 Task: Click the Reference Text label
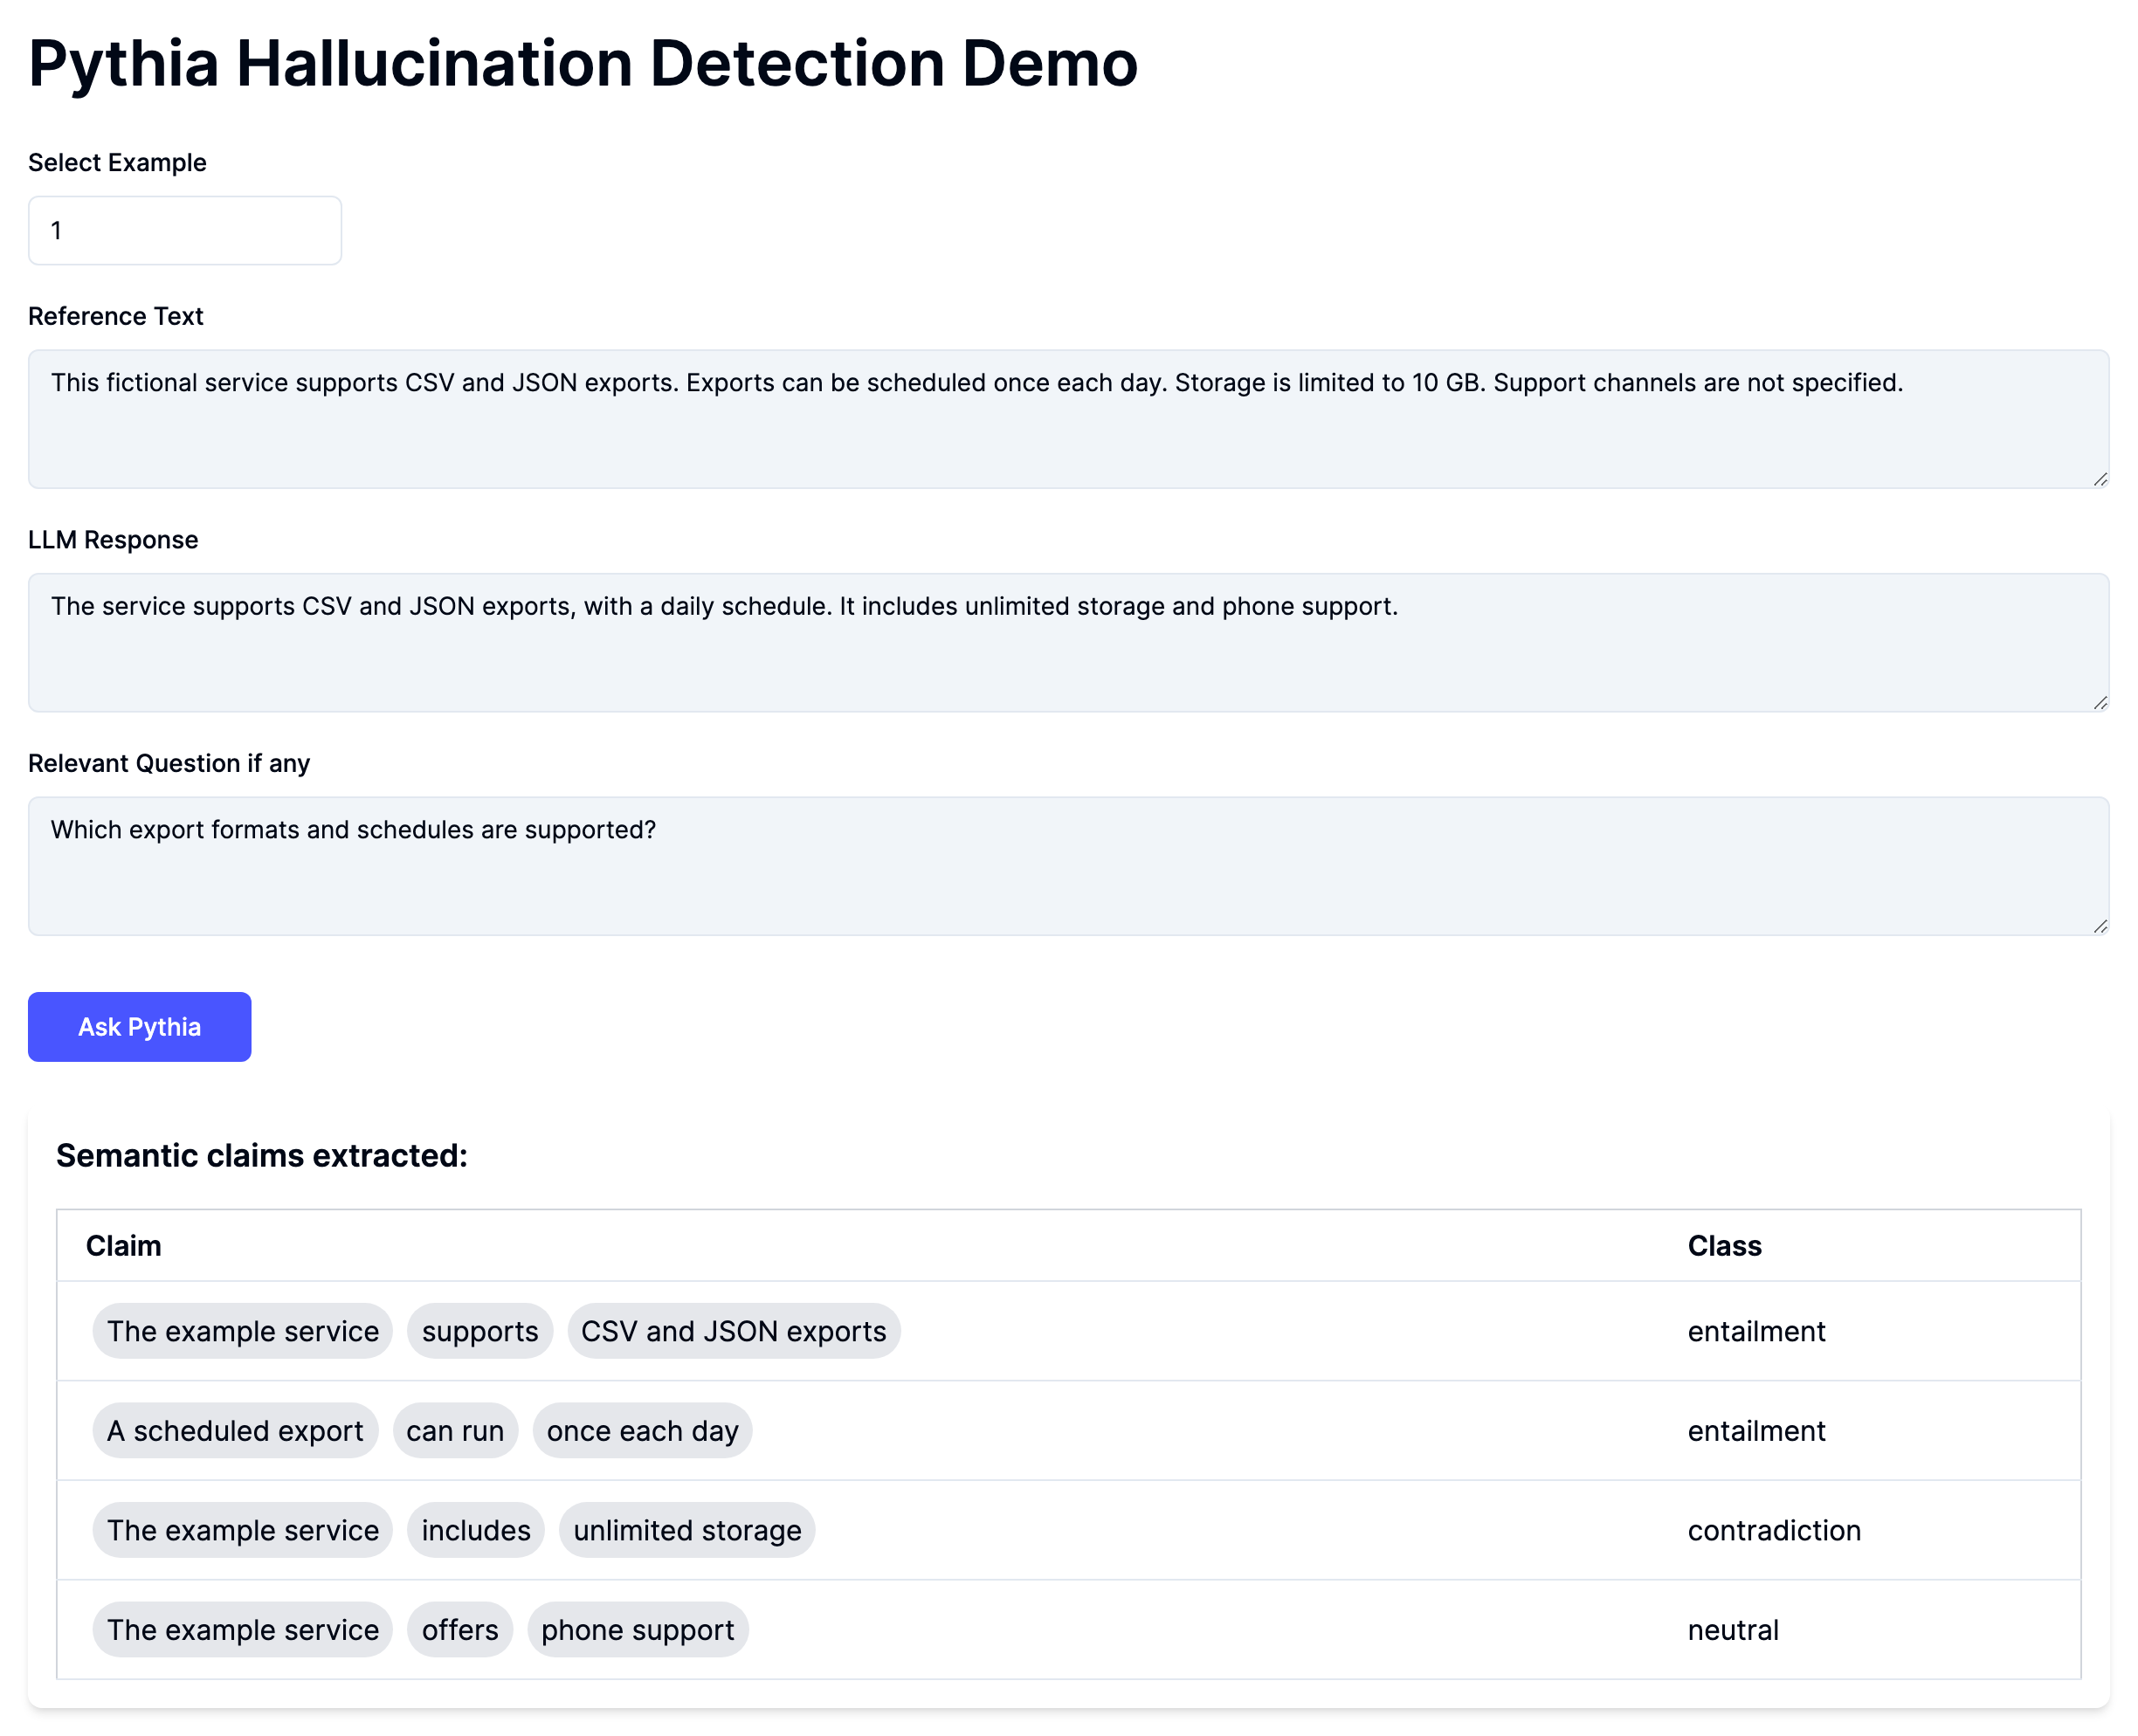(x=116, y=317)
